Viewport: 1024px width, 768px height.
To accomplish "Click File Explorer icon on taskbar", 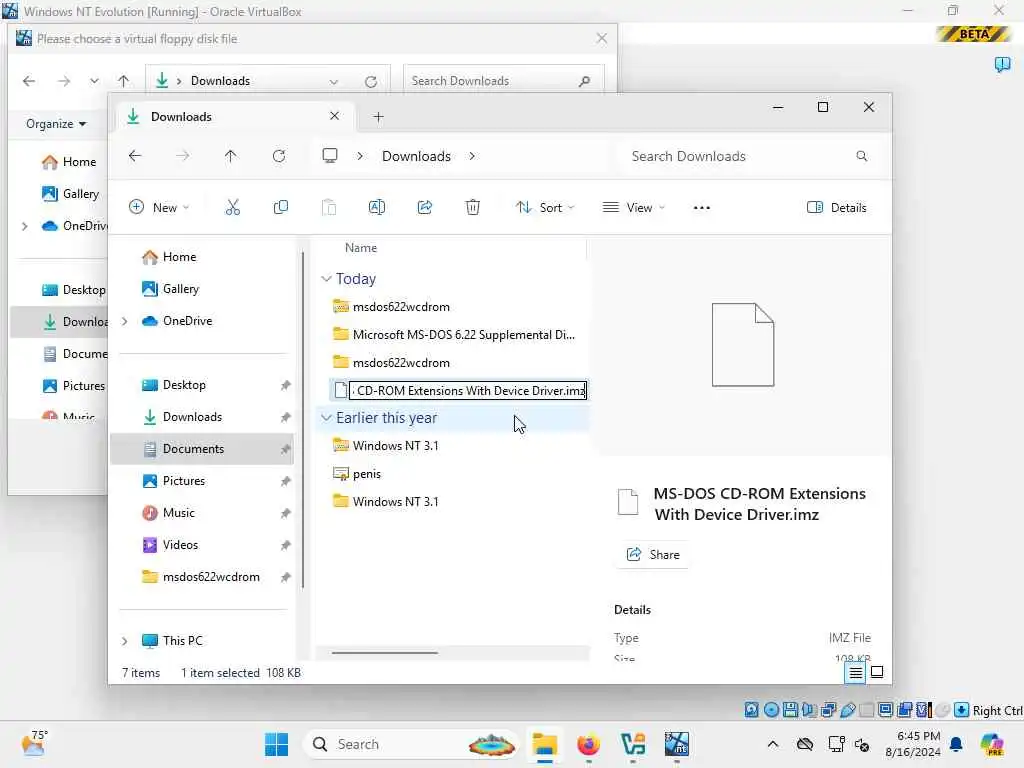I will click(x=544, y=744).
